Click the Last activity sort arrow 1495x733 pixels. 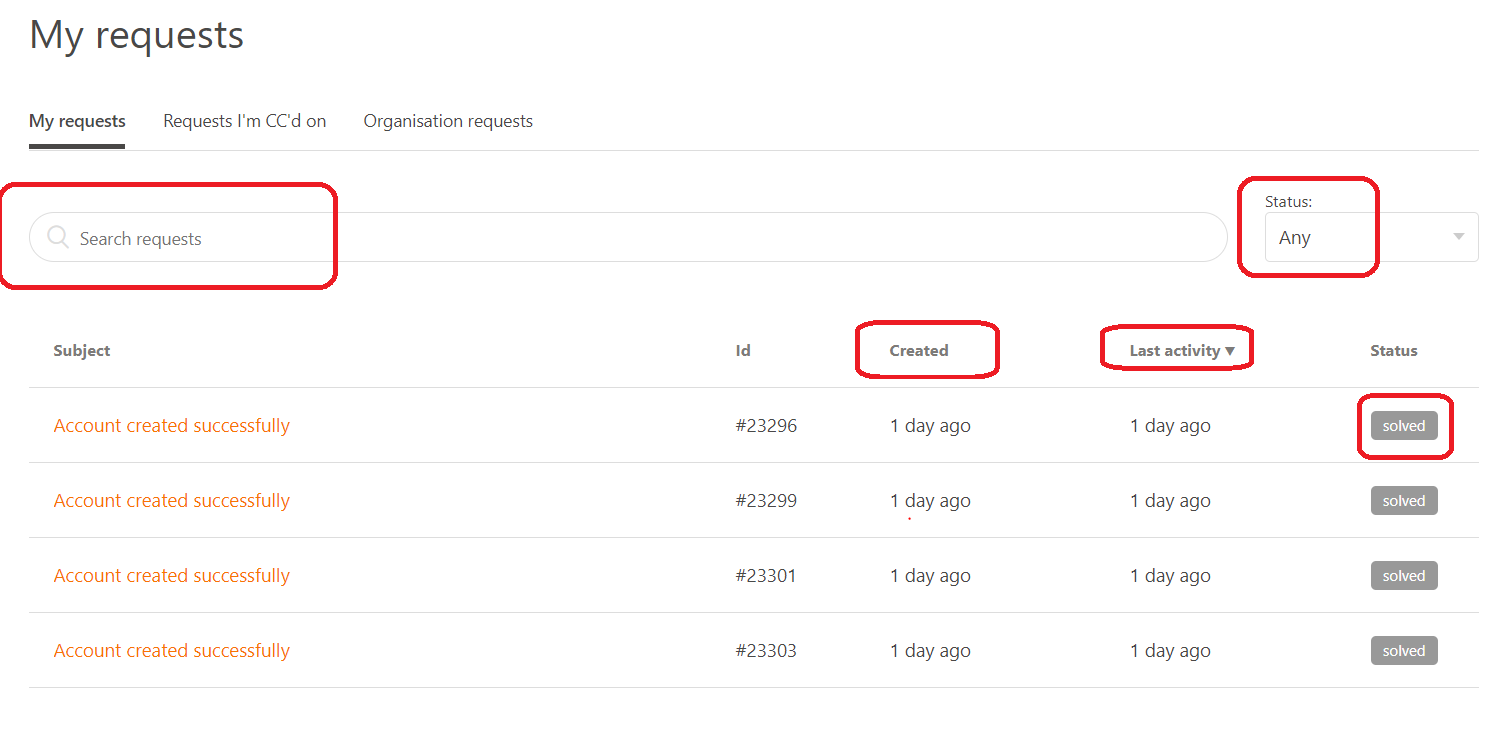point(1230,351)
